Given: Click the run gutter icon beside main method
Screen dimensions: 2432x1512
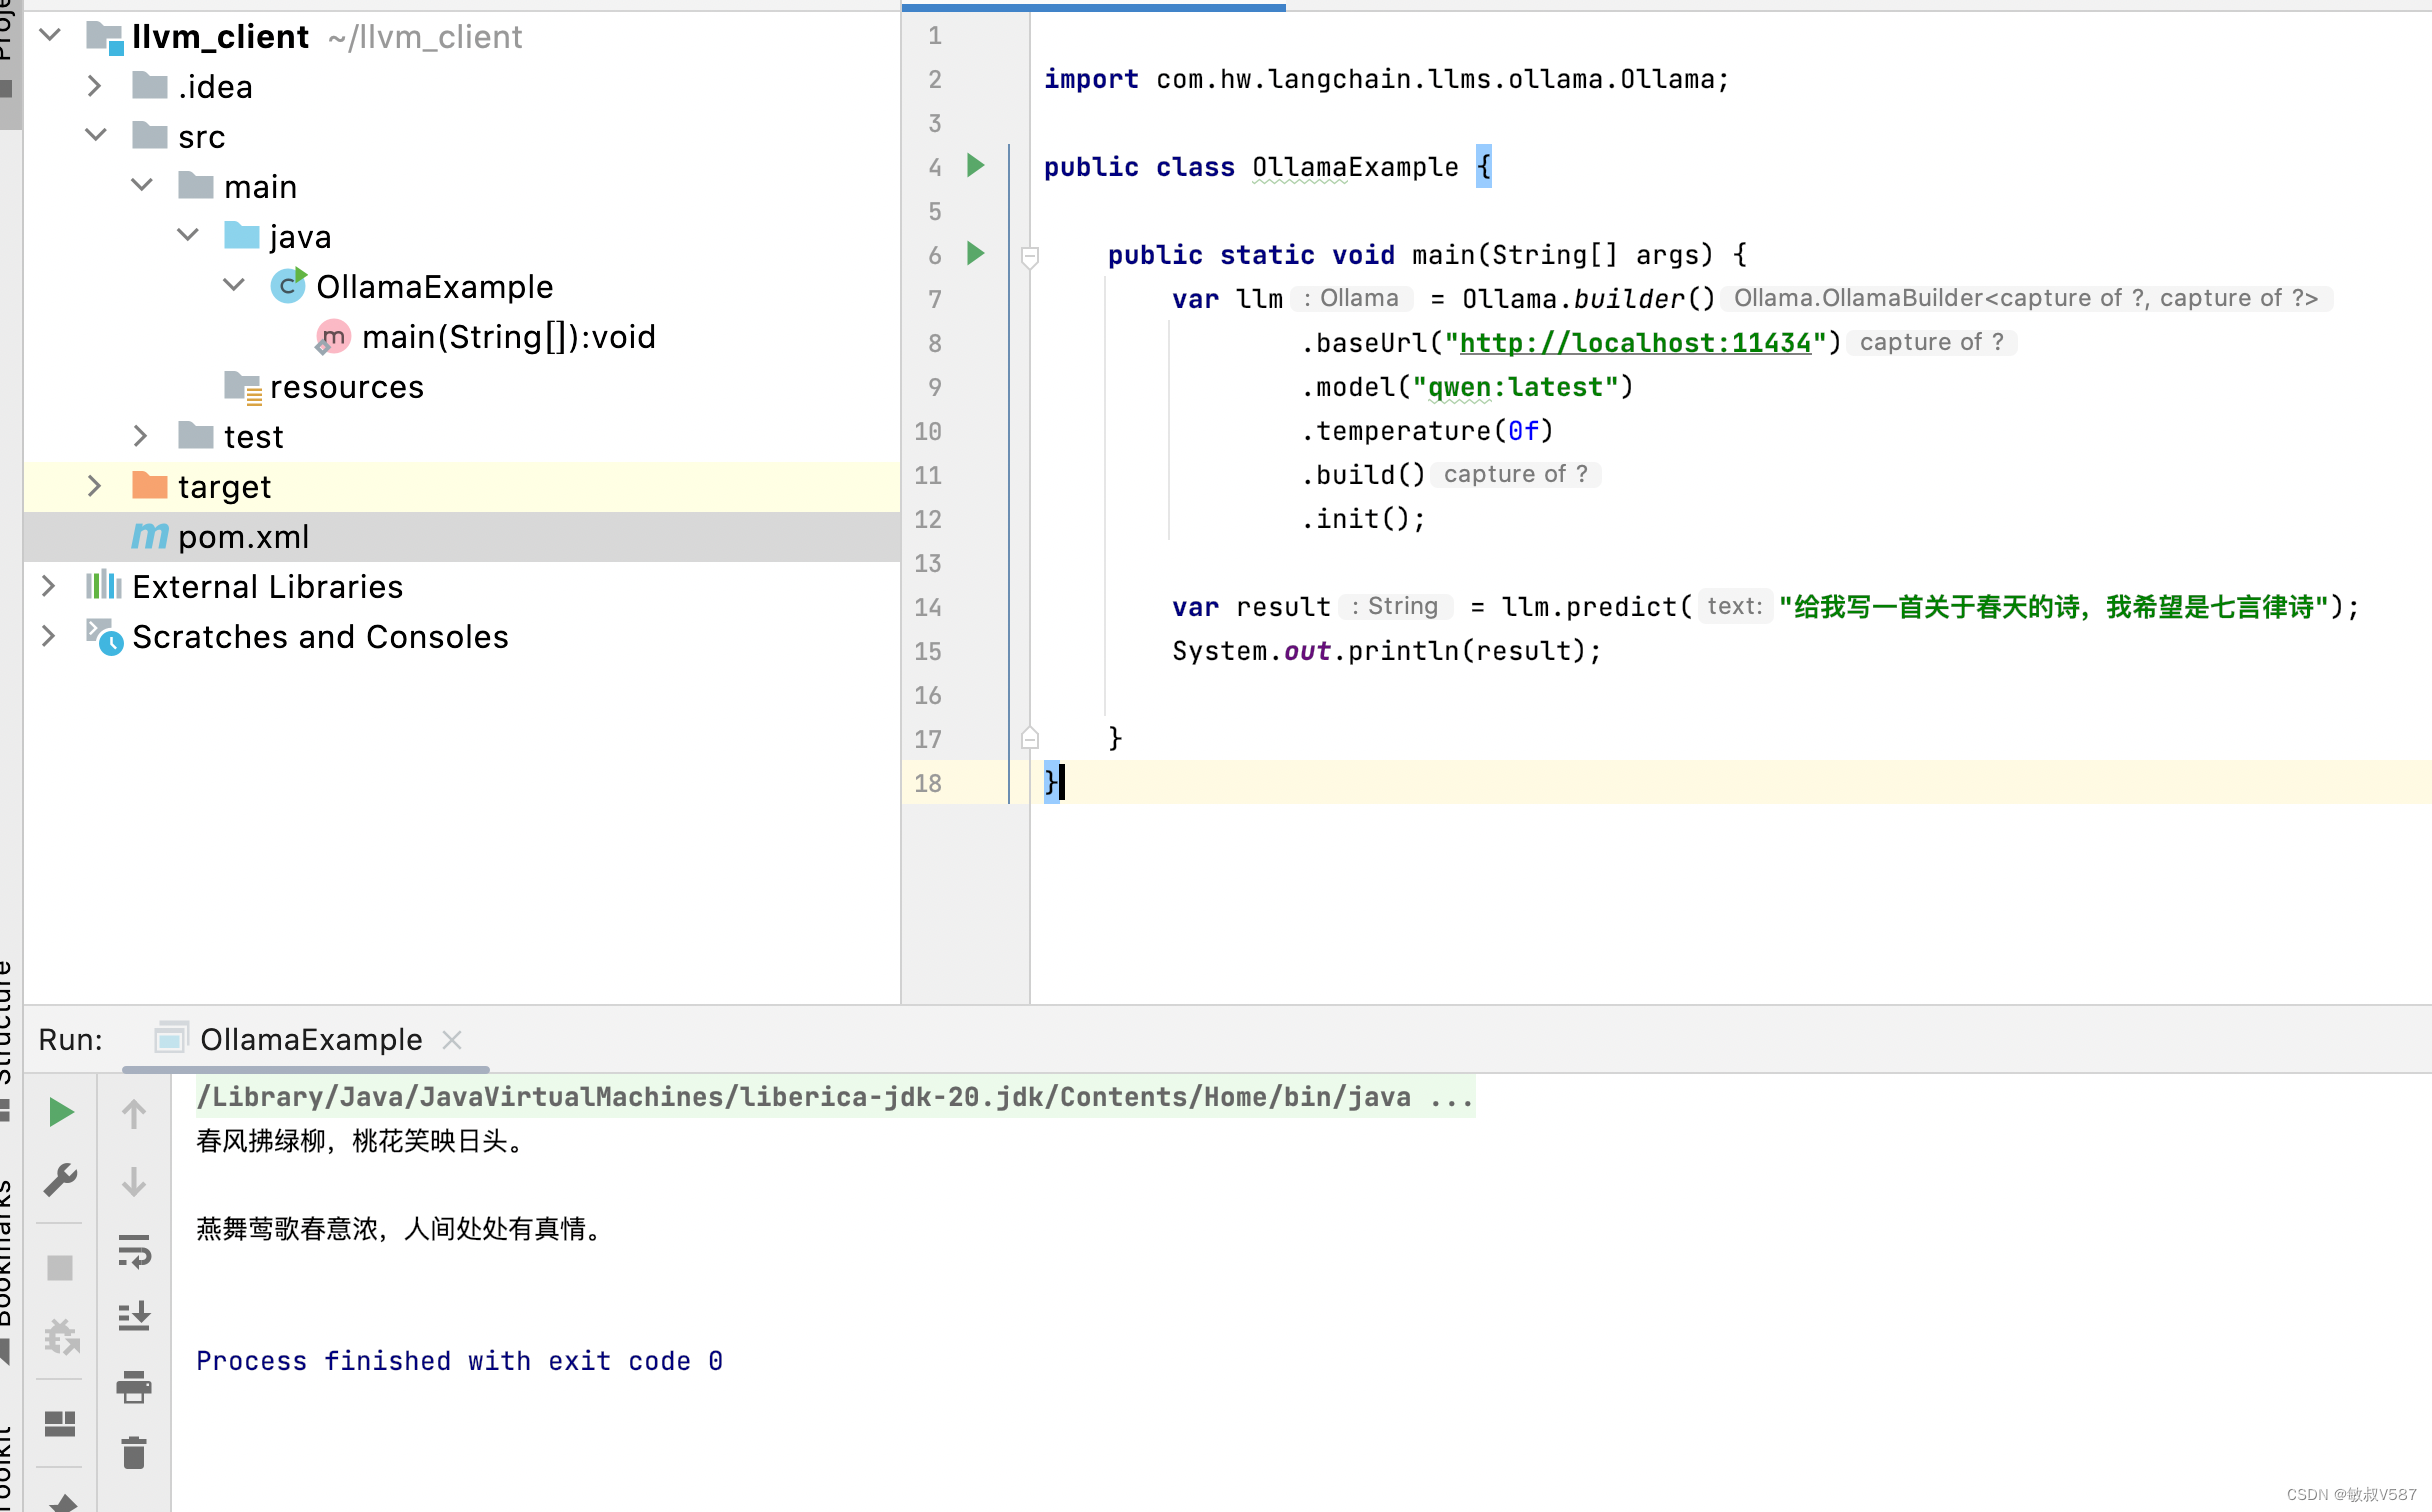Looking at the screenshot, I should [x=976, y=253].
